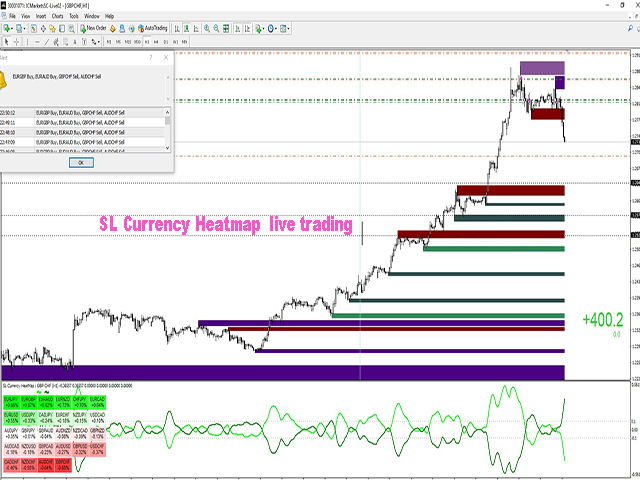640x480 pixels.
Task: Switch chart to bar chart style
Action: point(177,29)
